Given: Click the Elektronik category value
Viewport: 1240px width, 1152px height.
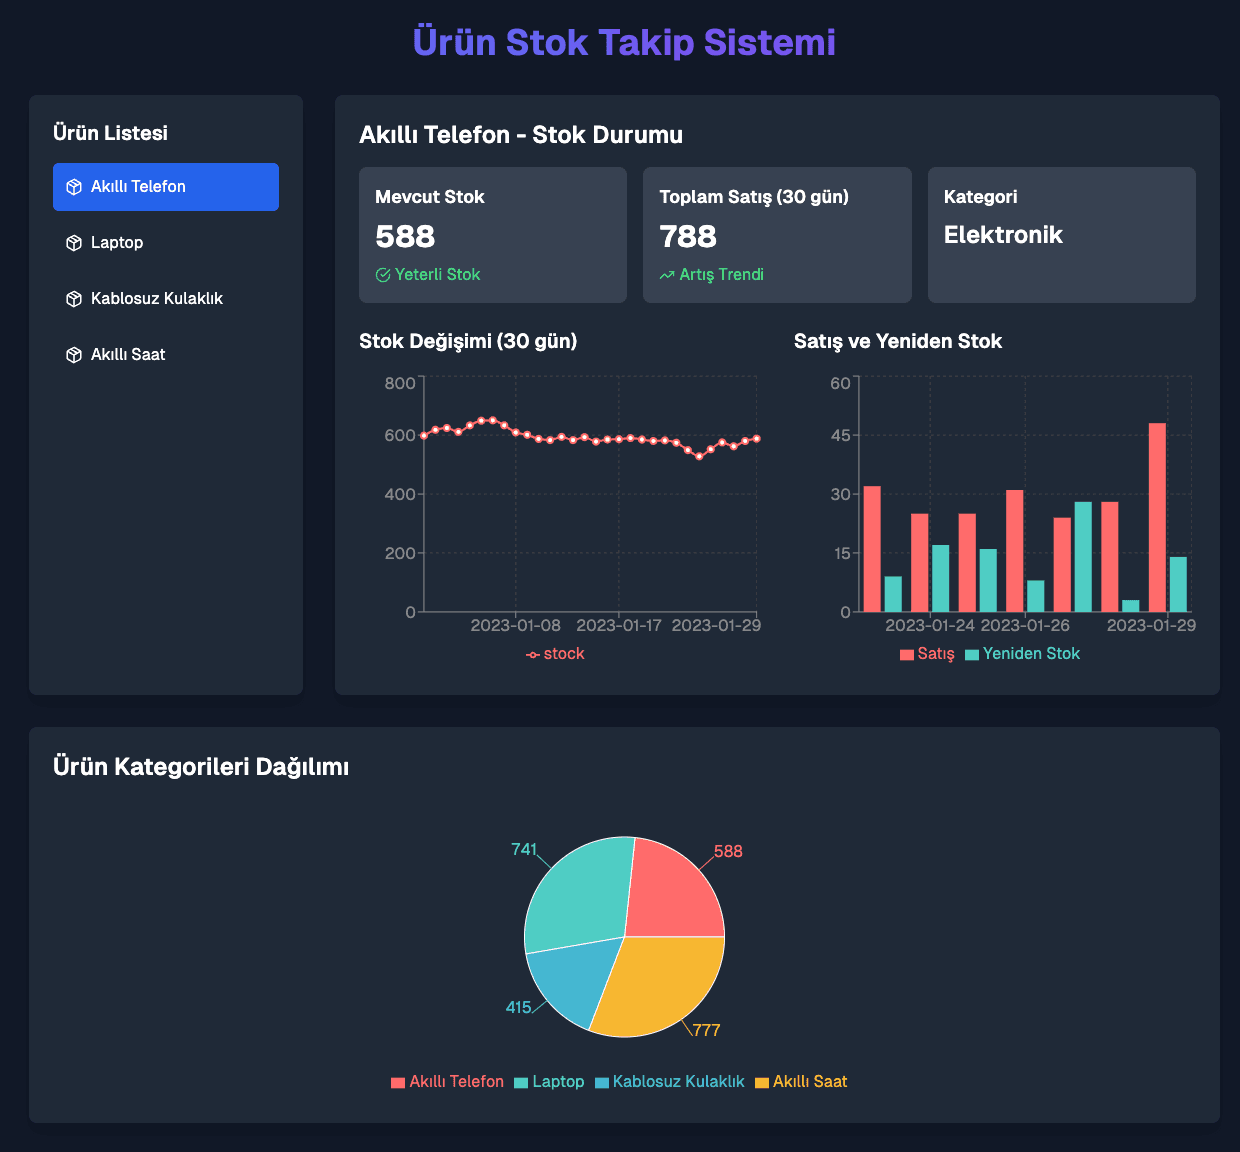Looking at the screenshot, I should tap(1003, 235).
